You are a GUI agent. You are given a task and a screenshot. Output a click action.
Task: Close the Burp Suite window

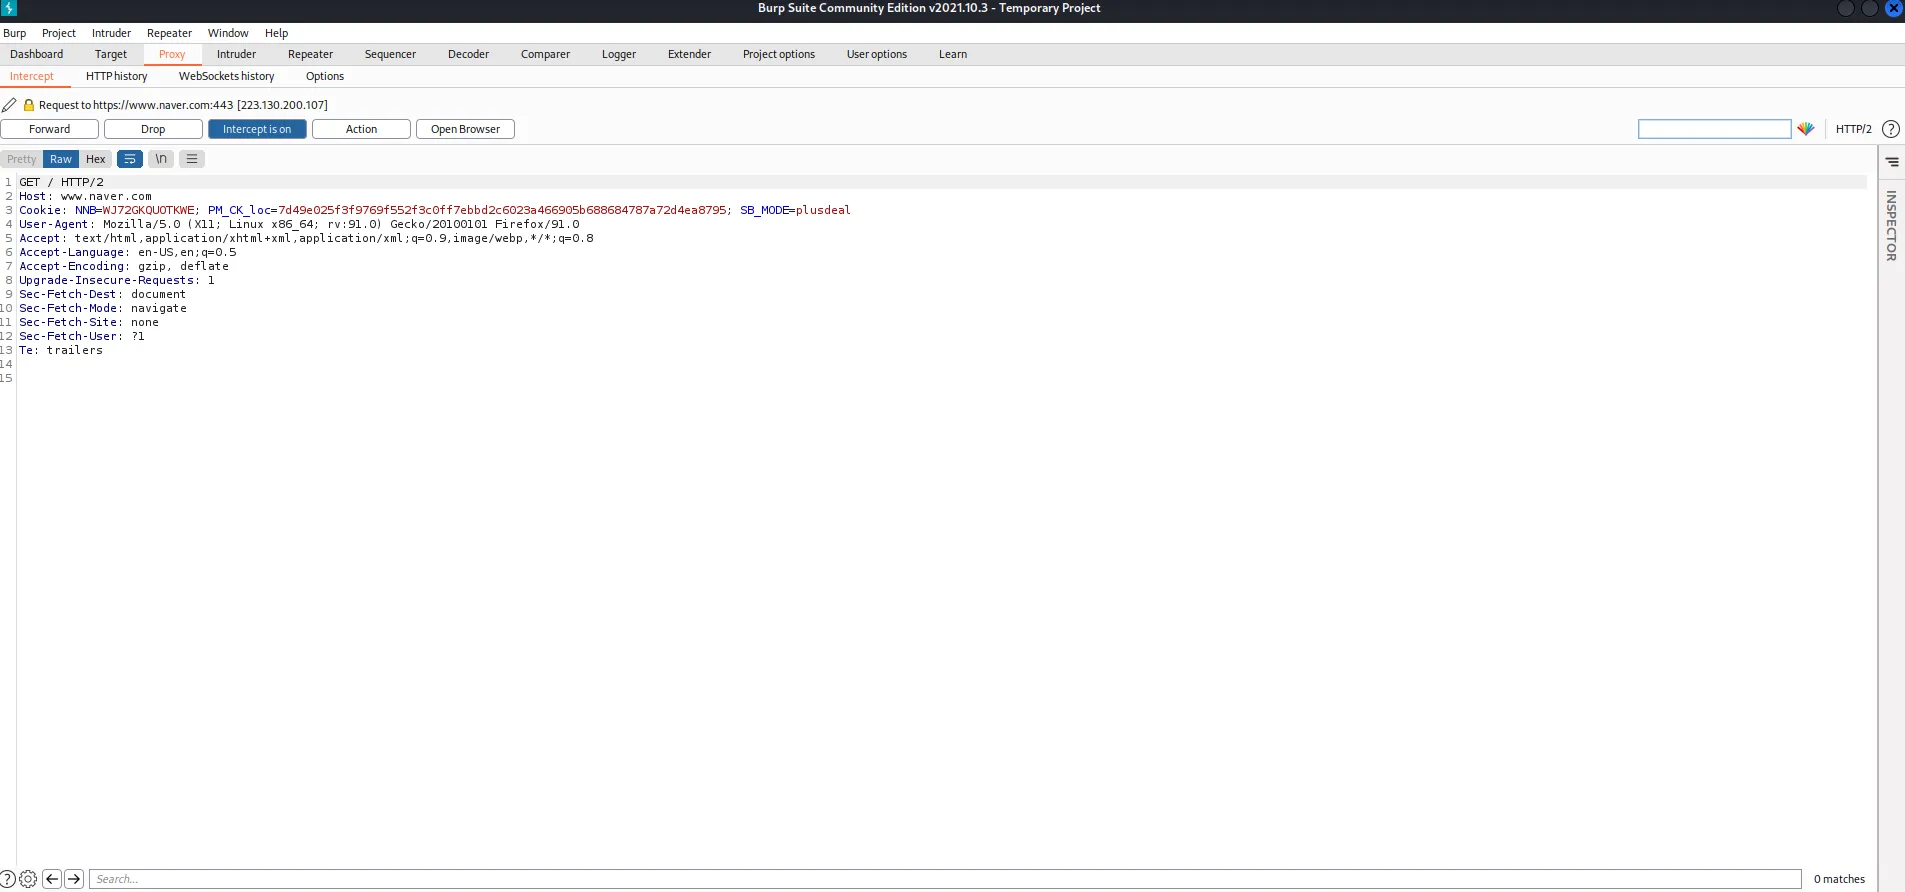[1893, 8]
